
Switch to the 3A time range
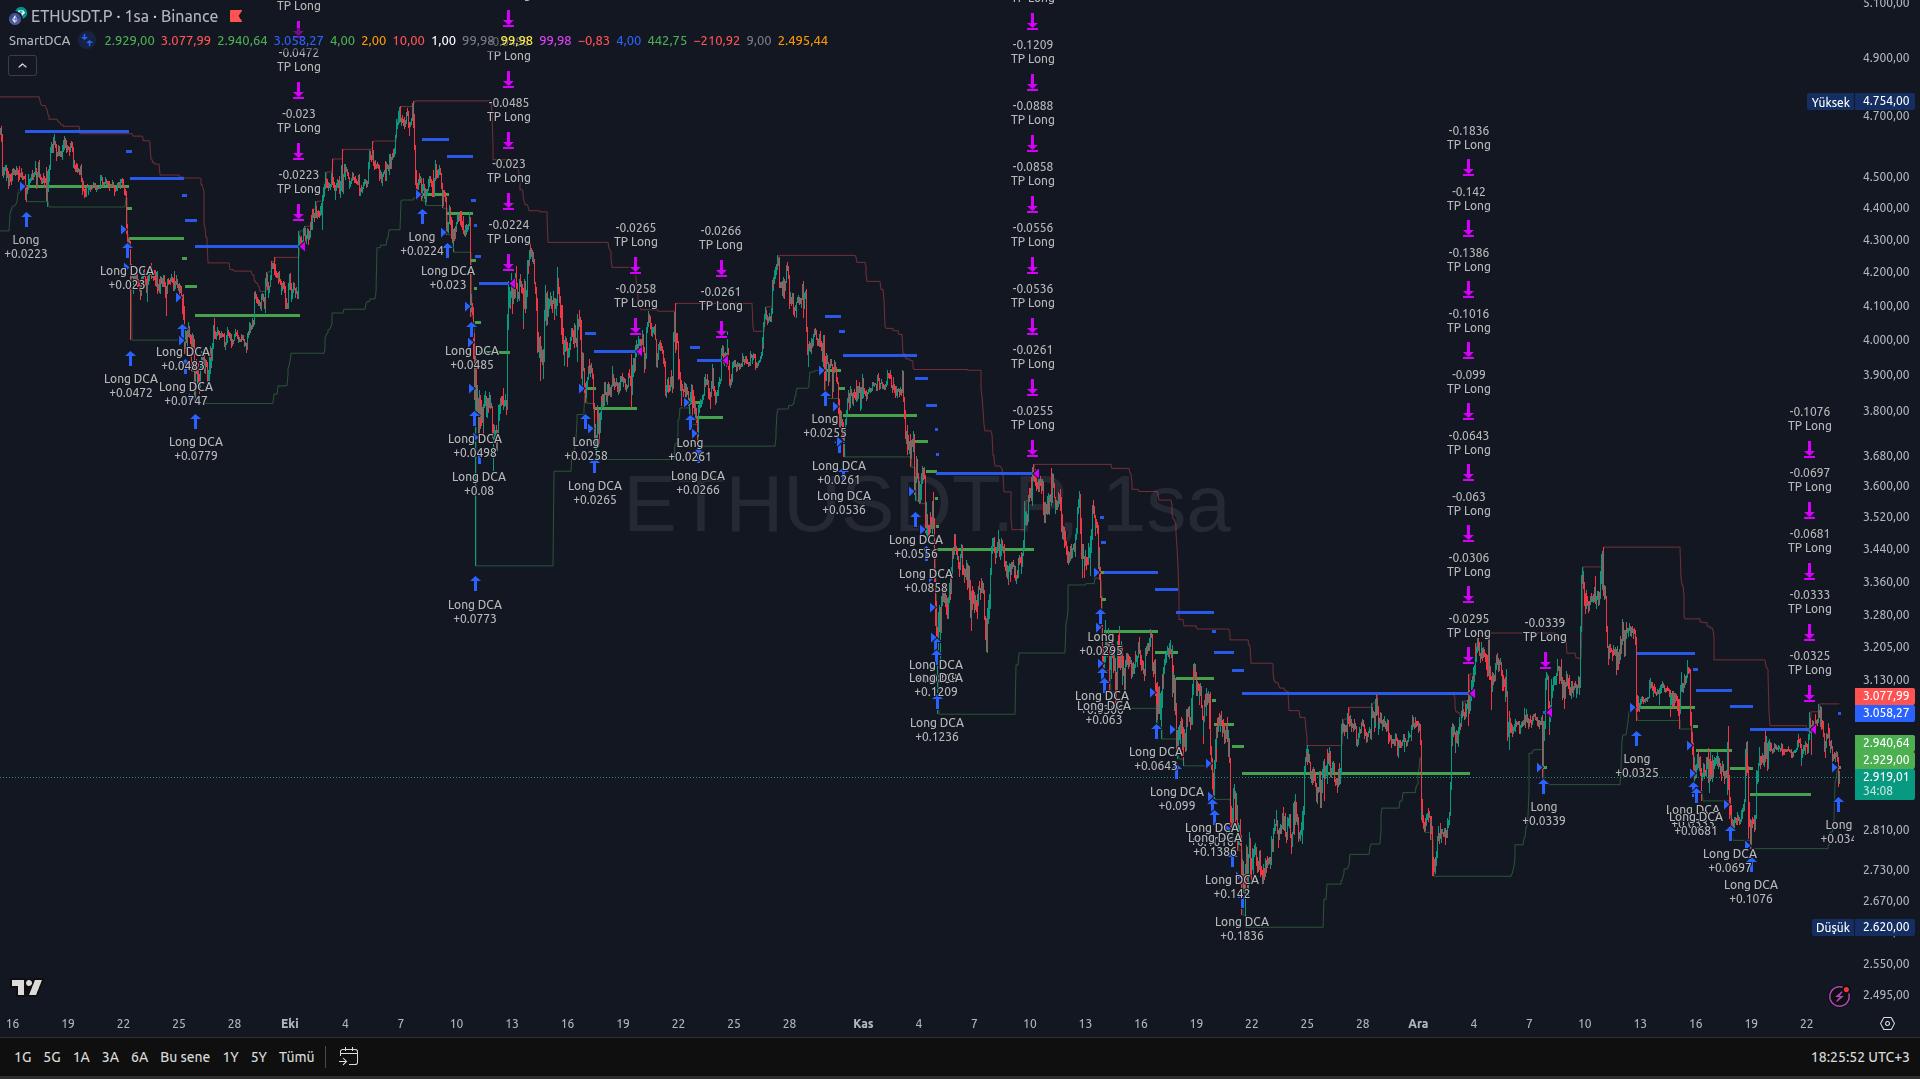pyautogui.click(x=110, y=1057)
